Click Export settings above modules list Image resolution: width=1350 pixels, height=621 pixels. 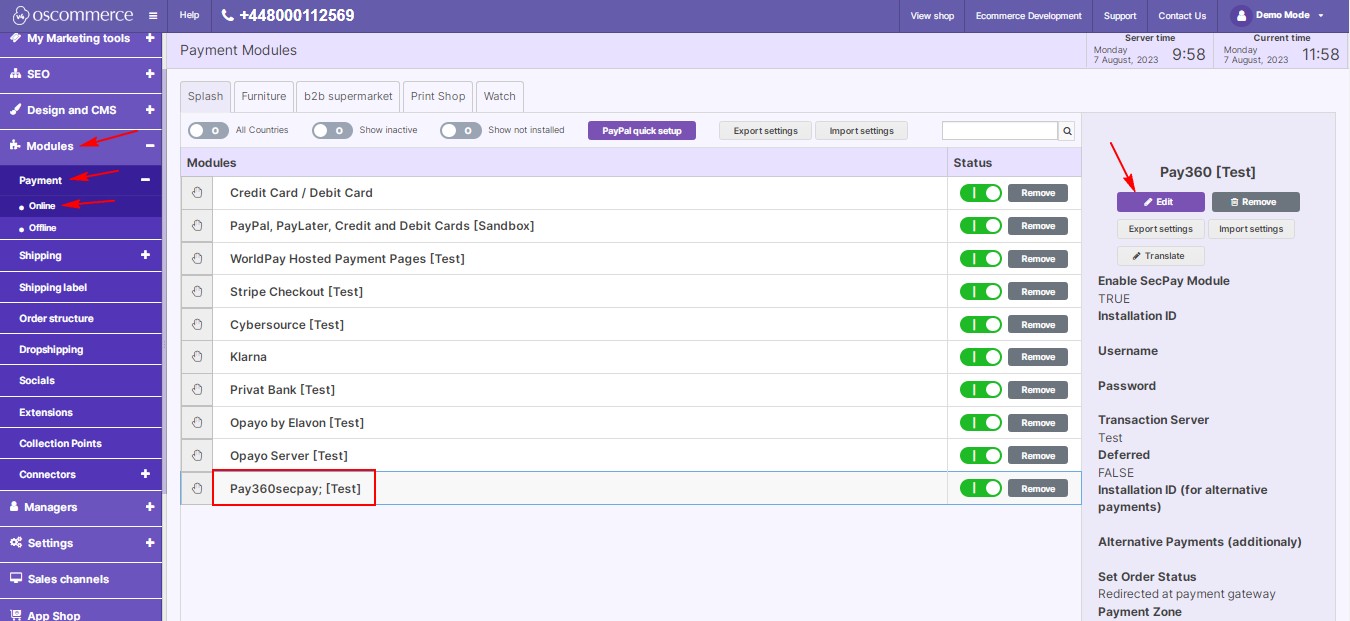click(x=766, y=131)
